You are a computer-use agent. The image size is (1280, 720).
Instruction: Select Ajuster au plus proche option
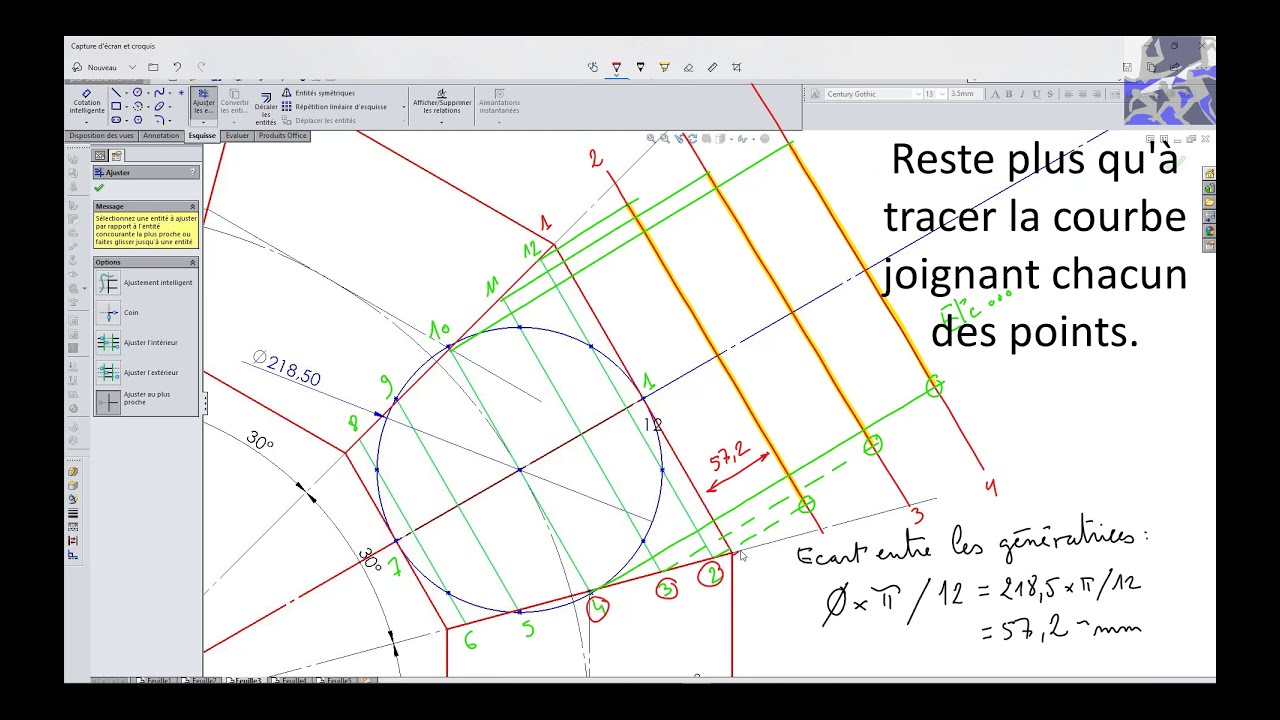coord(135,402)
